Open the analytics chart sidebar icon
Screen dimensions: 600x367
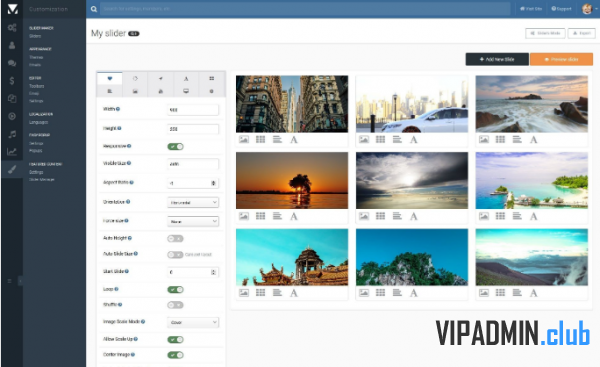(x=12, y=152)
